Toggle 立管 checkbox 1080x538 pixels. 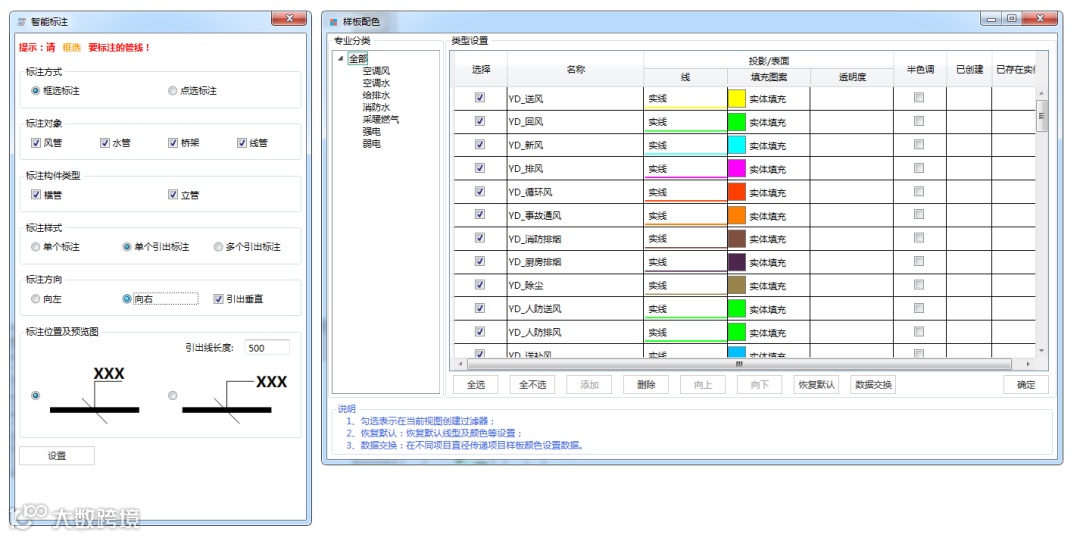point(173,195)
